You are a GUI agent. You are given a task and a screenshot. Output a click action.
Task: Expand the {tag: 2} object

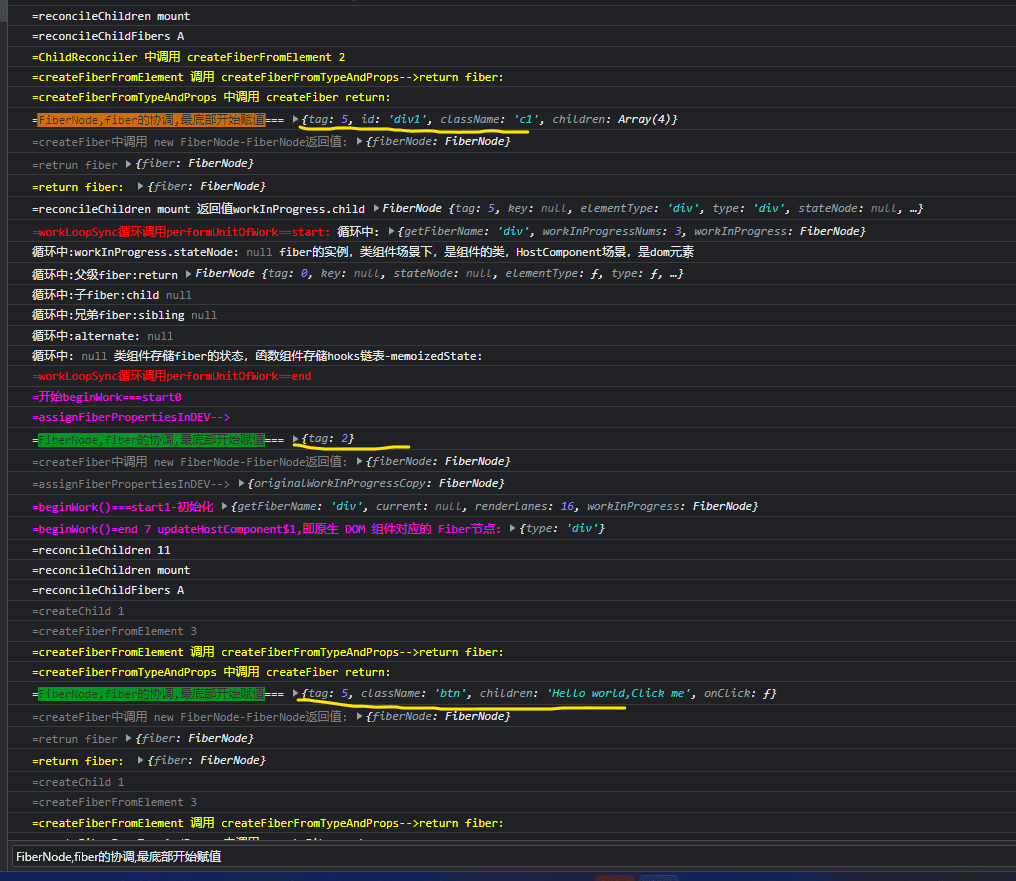pos(296,440)
